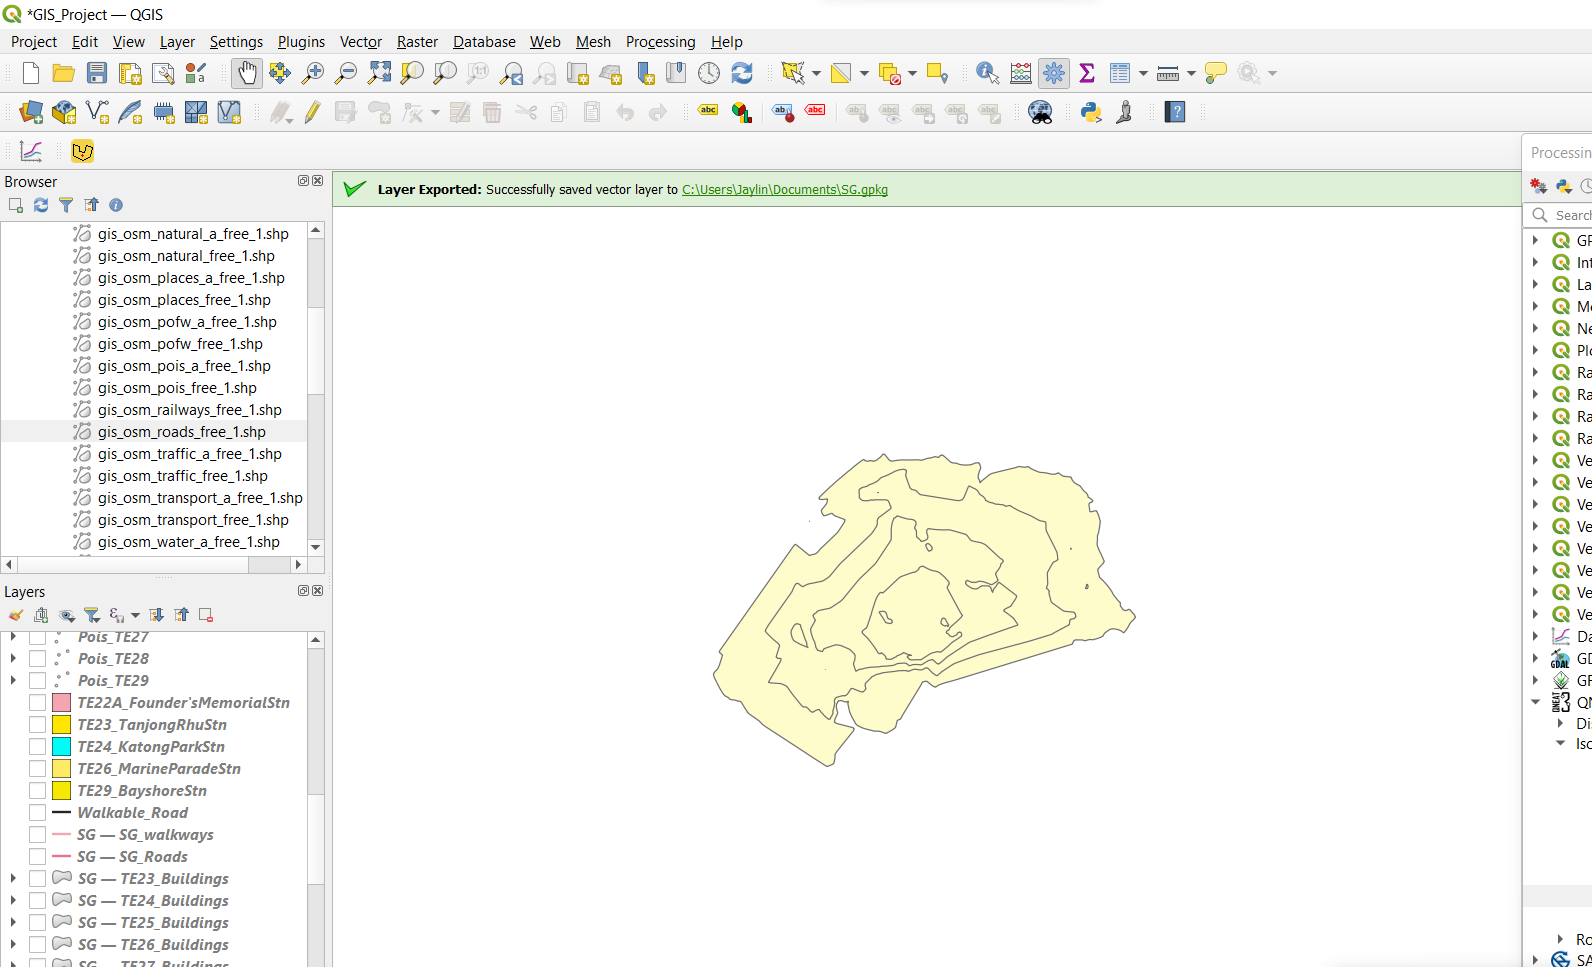Toggle visibility of Walkable_Road layer
This screenshot has width=1592, height=967.
tap(38, 813)
